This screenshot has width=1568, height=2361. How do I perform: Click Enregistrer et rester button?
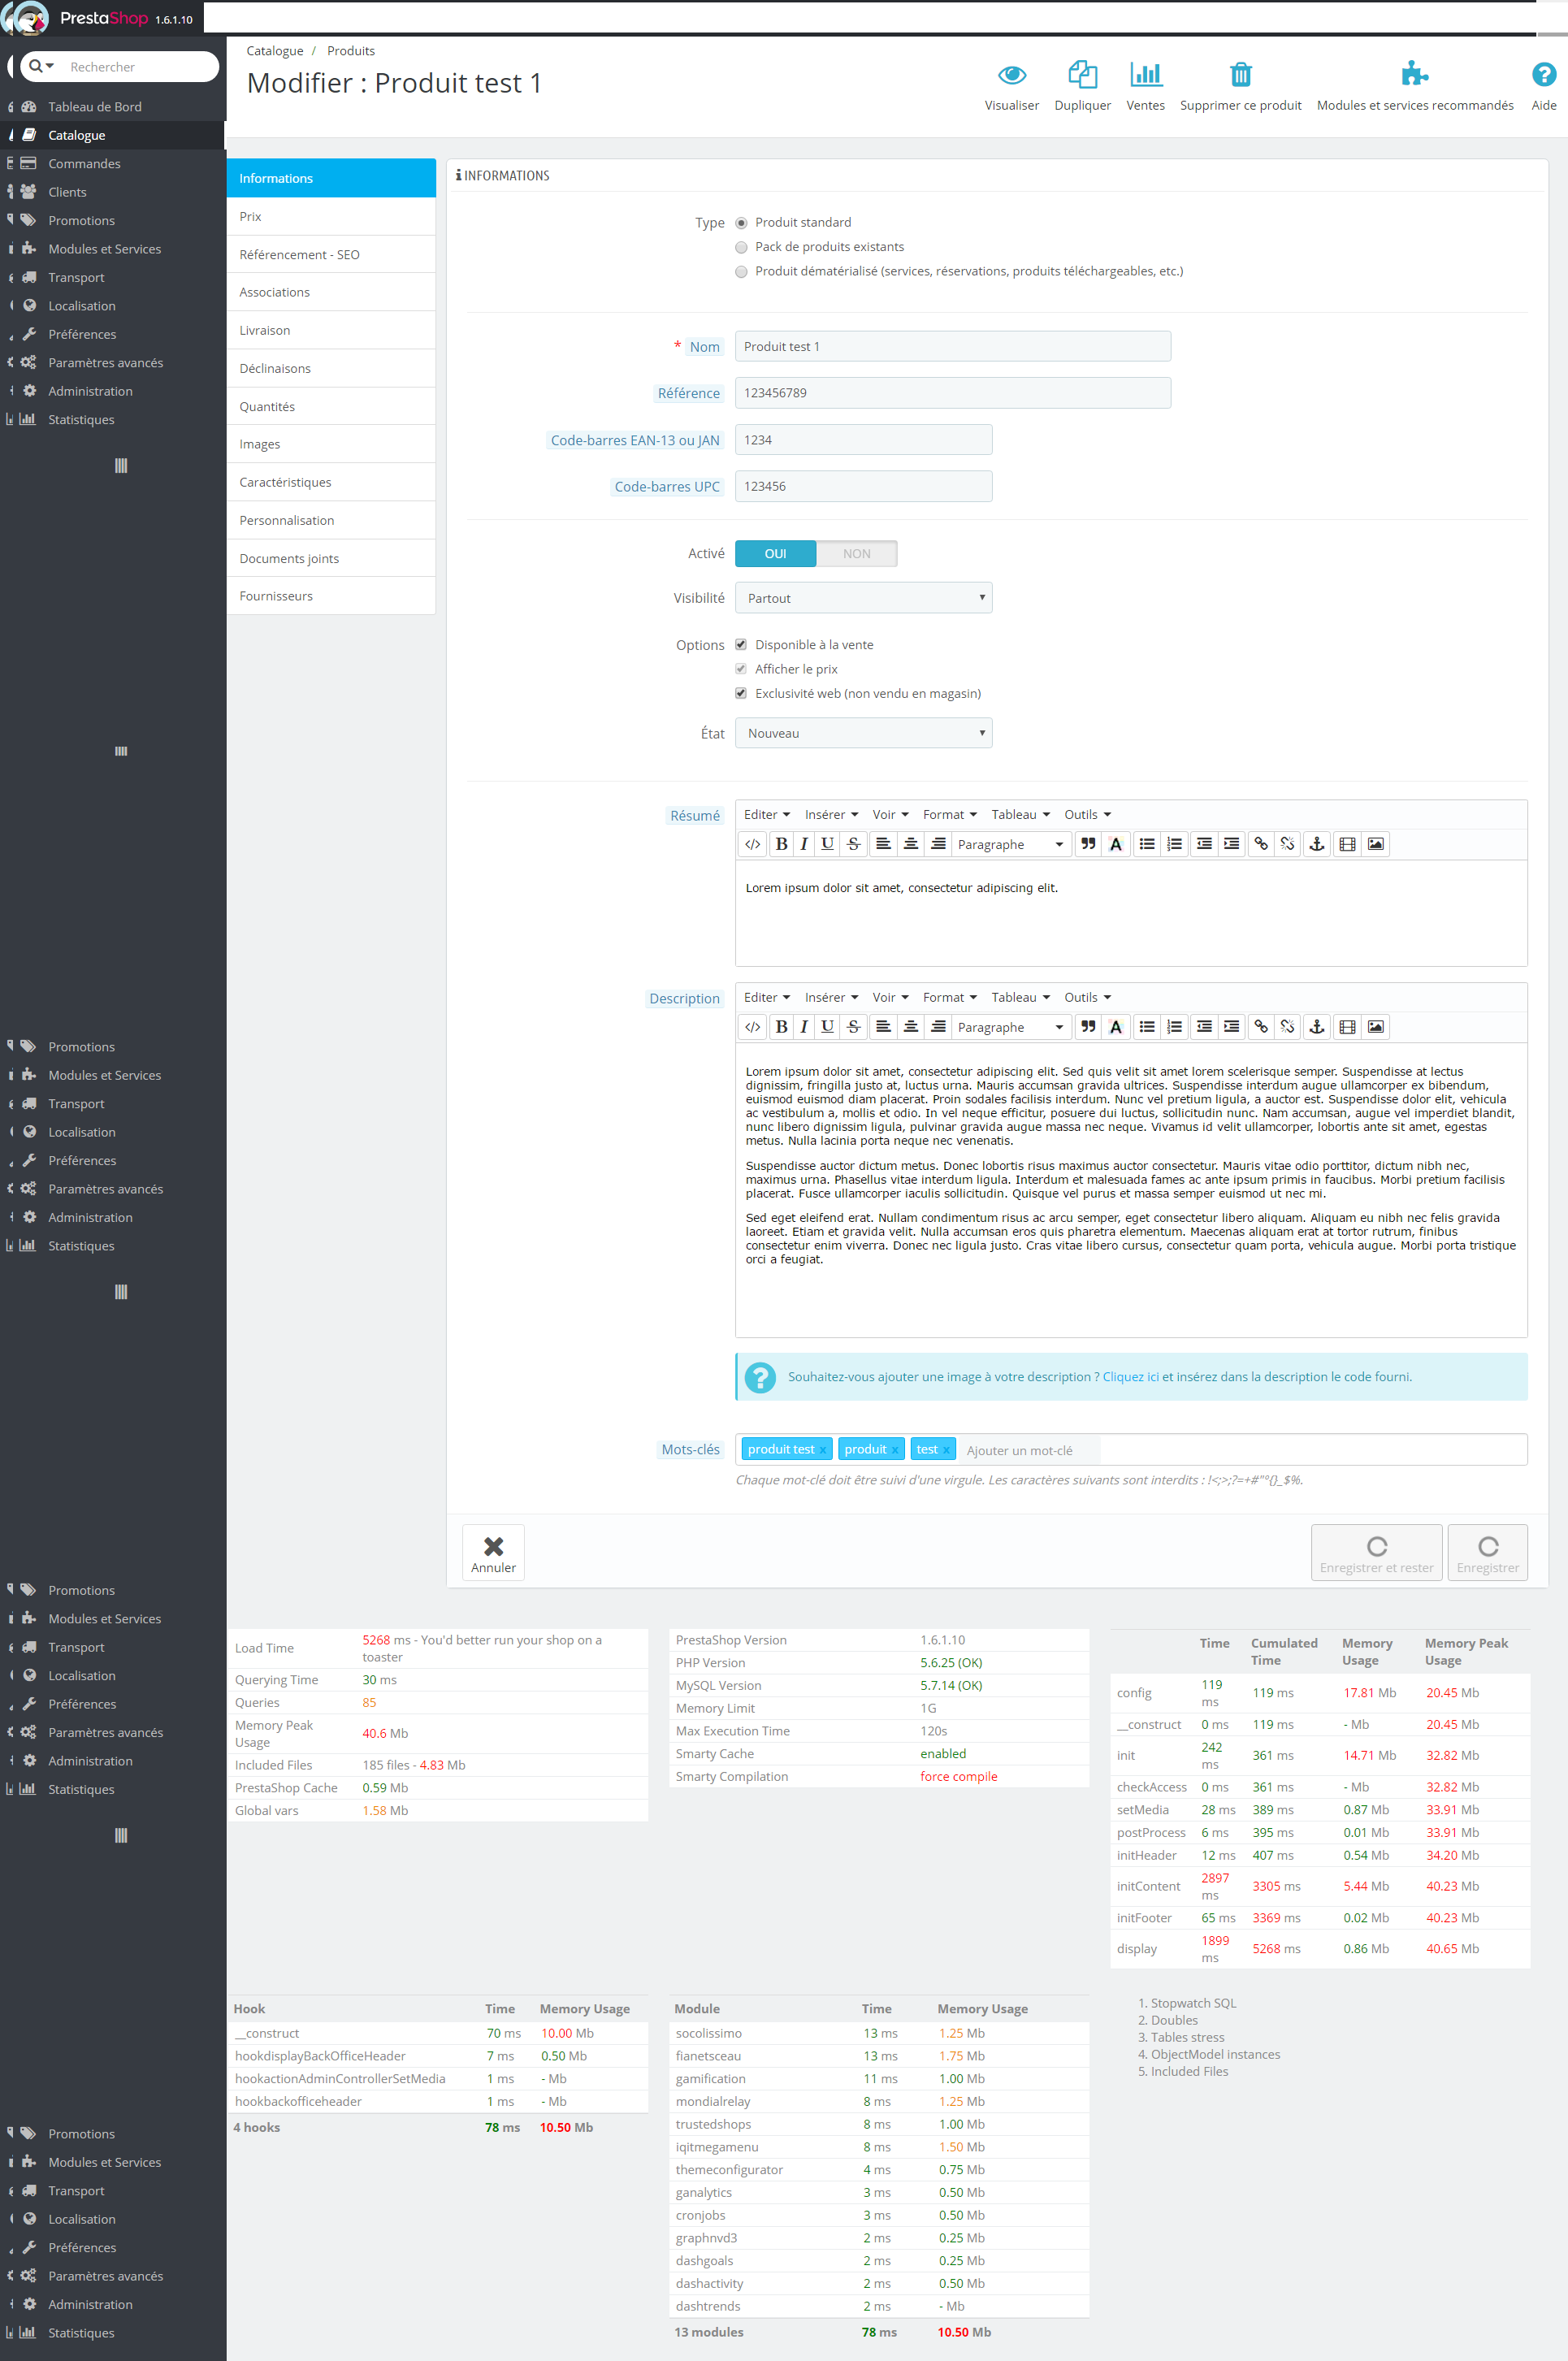coord(1376,1553)
